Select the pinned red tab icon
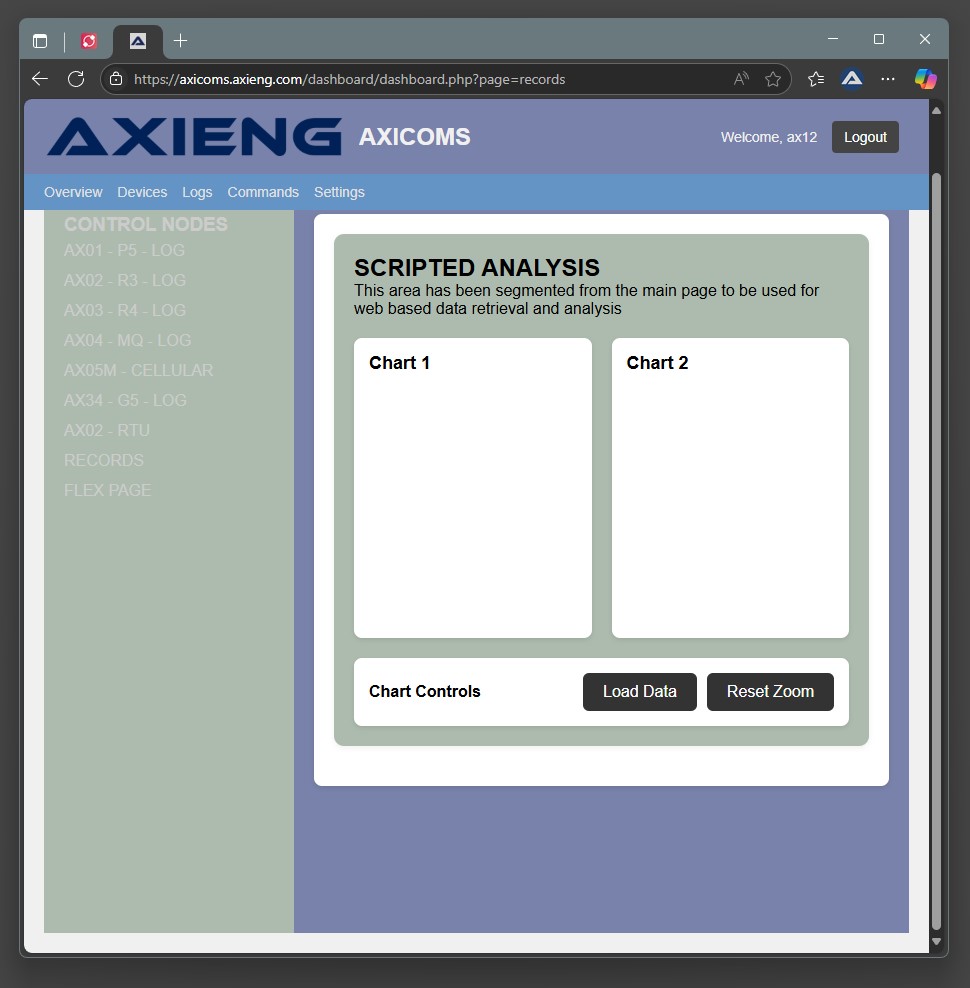 [x=89, y=40]
